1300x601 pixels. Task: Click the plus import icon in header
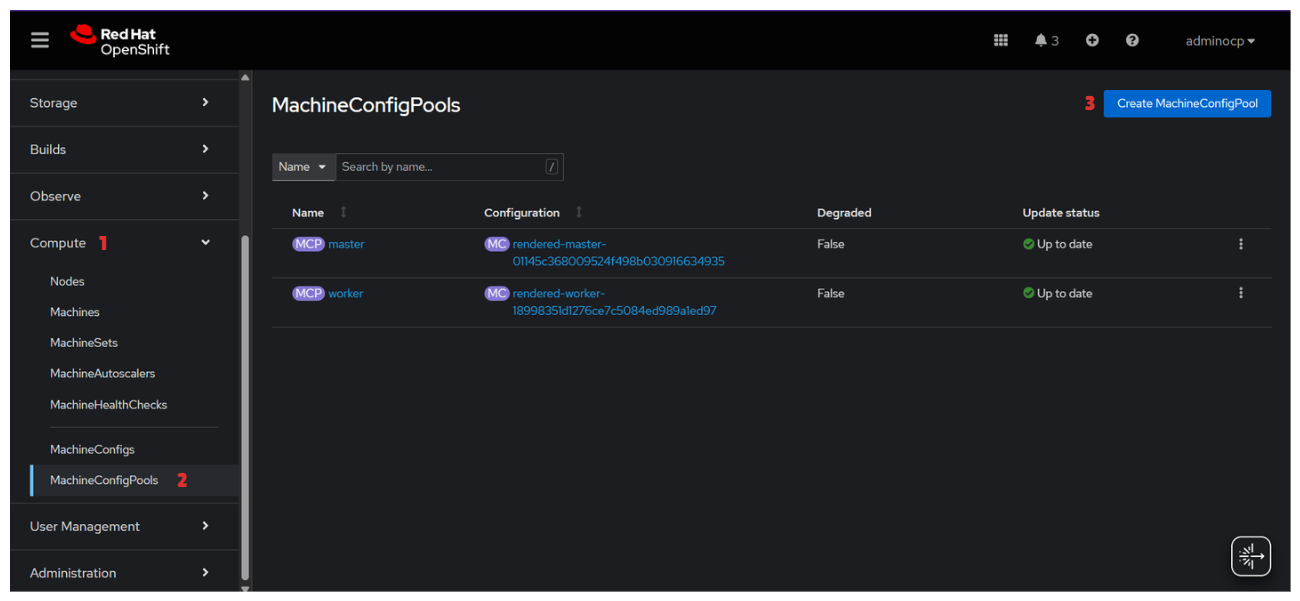point(1092,40)
